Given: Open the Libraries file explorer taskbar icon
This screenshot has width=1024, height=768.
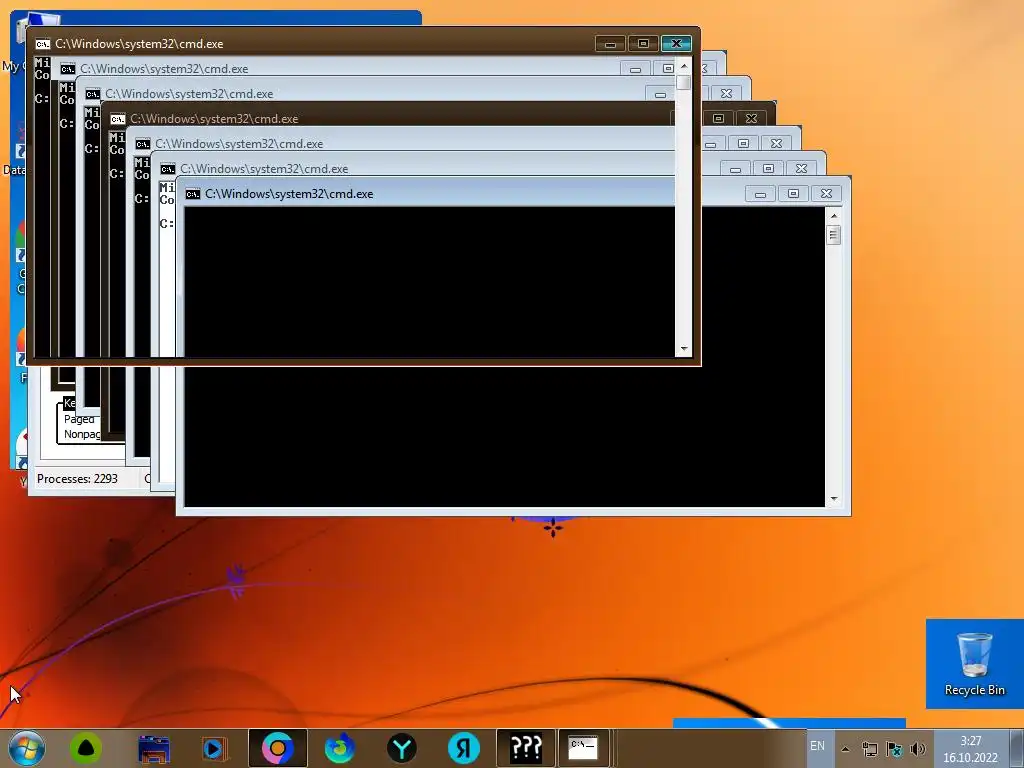Looking at the screenshot, I should click(154, 748).
